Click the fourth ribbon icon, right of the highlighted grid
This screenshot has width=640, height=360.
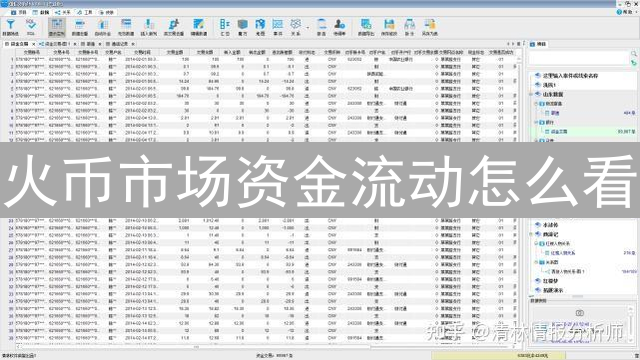[80, 27]
